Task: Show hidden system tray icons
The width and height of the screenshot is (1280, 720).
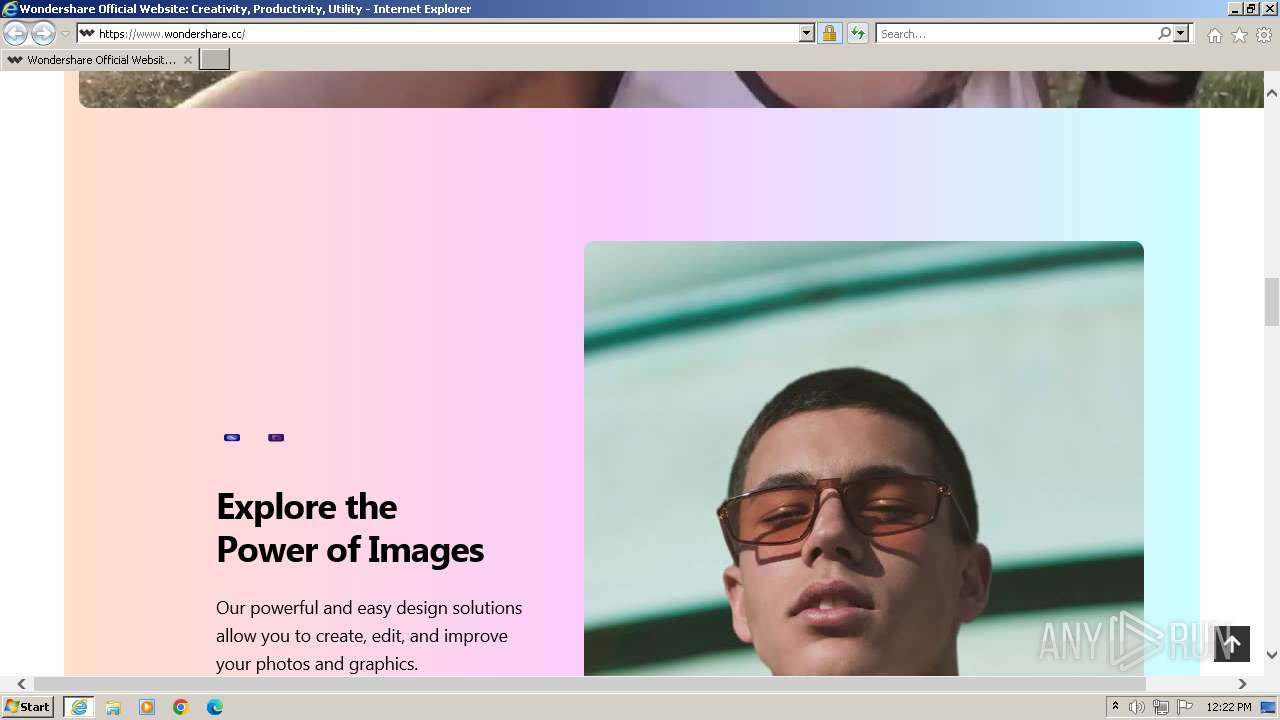Action: coord(1115,707)
